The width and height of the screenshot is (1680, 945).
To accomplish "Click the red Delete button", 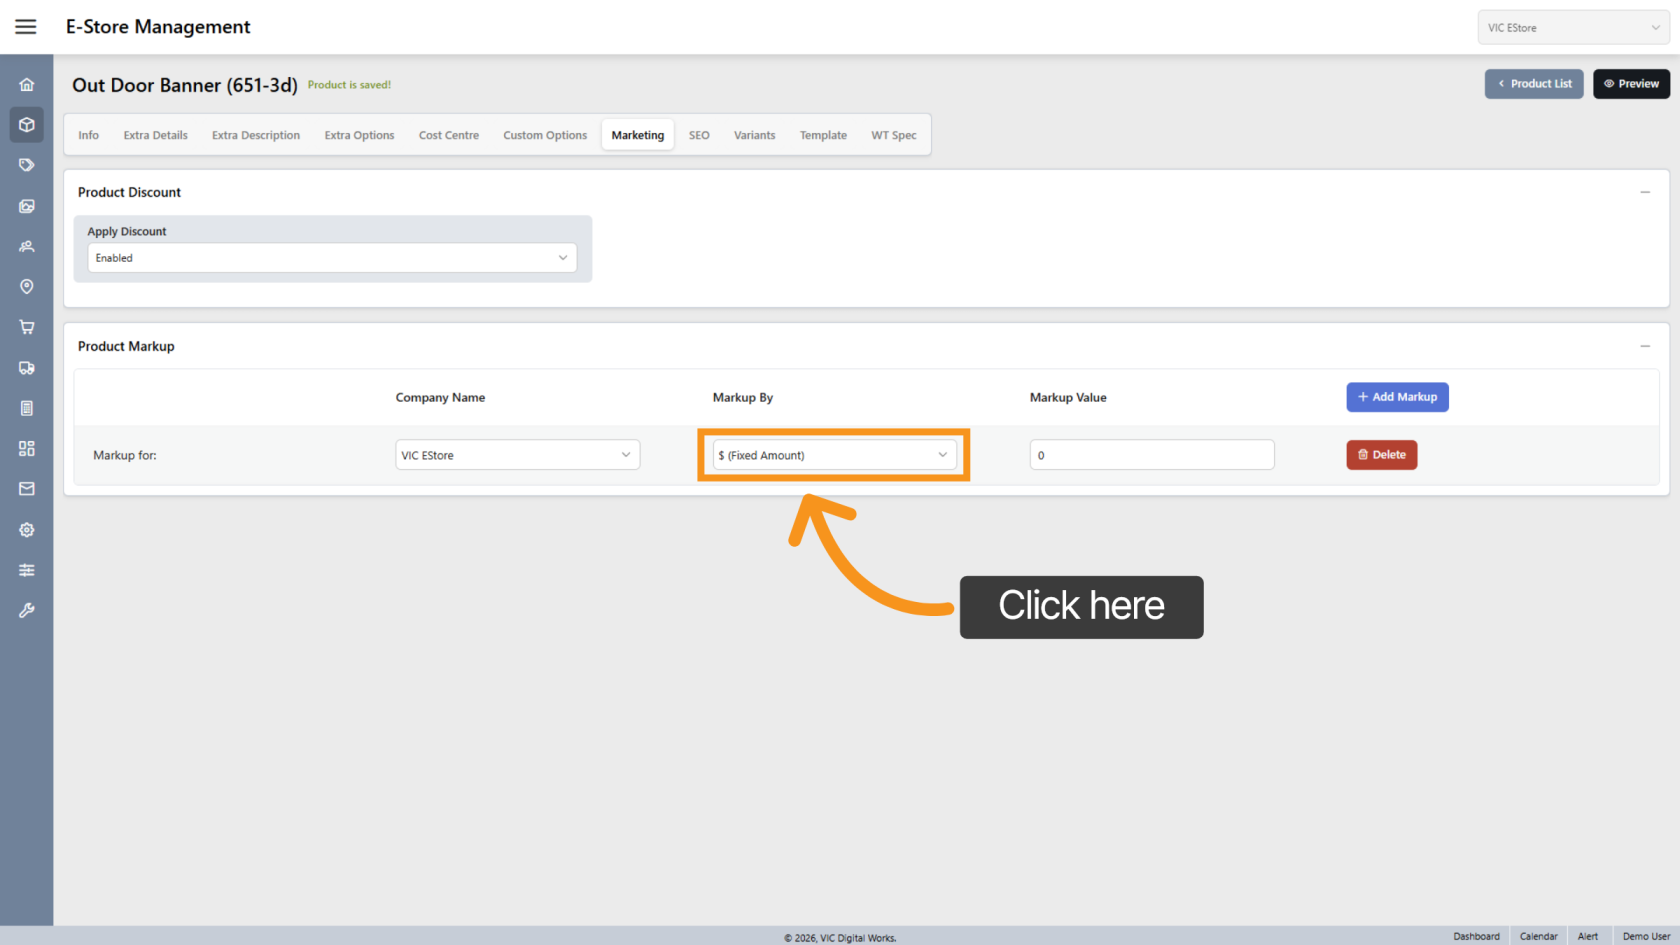I will (1381, 455).
